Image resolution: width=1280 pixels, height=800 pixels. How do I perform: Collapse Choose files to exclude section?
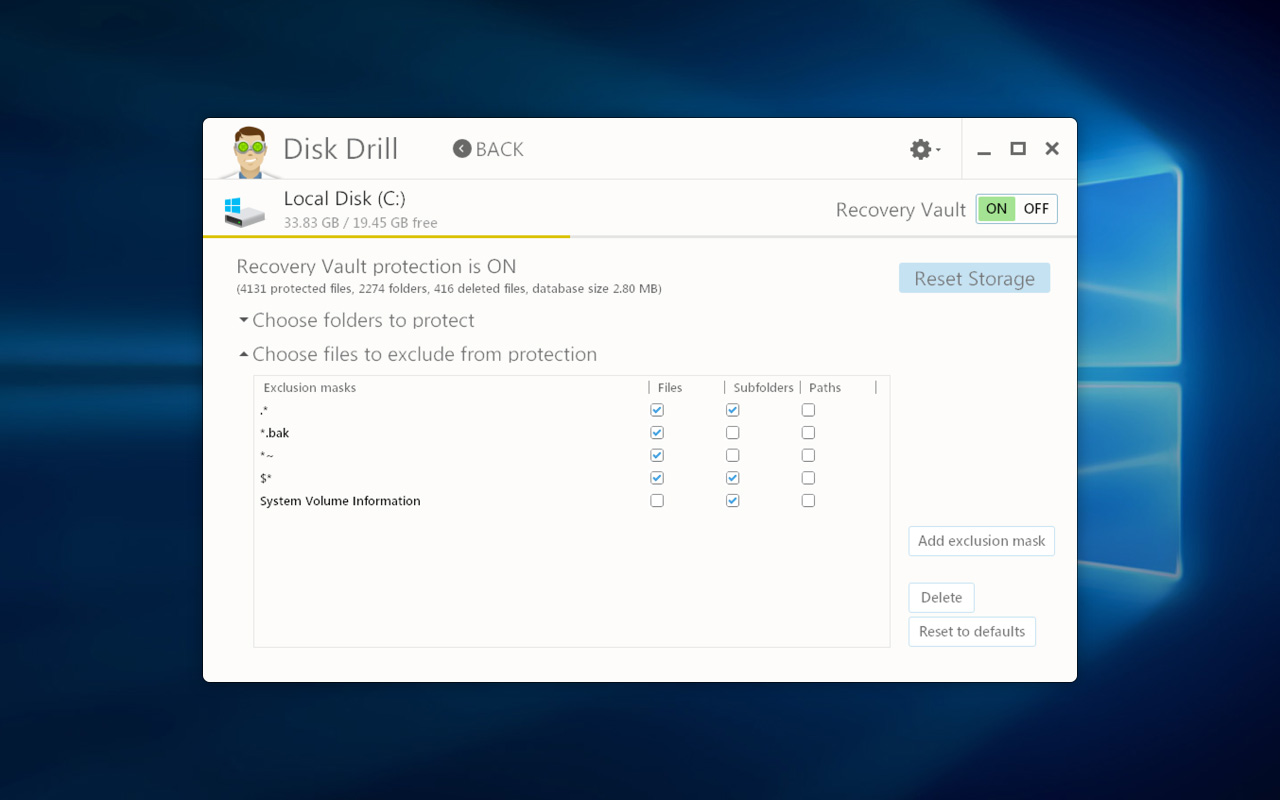coord(418,355)
